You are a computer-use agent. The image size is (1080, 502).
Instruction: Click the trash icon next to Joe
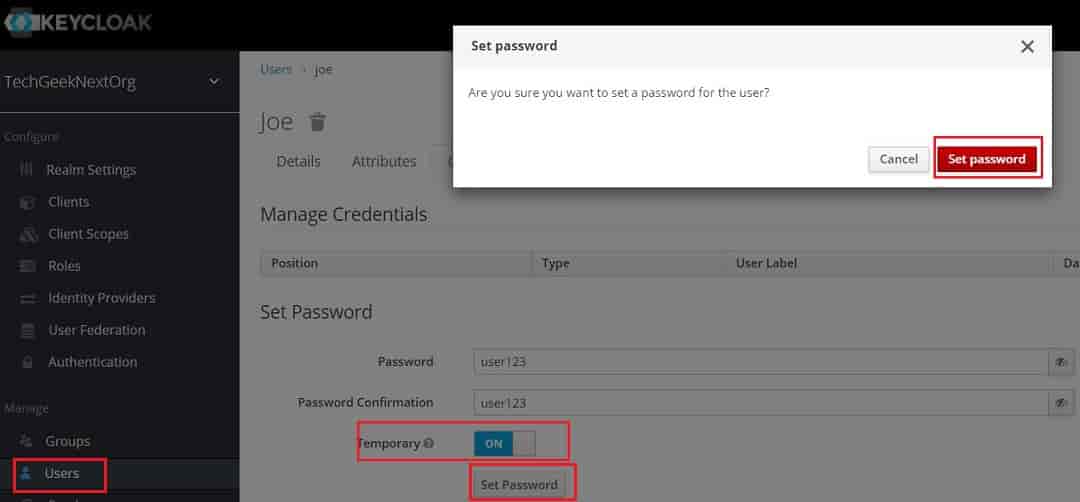[x=317, y=122]
